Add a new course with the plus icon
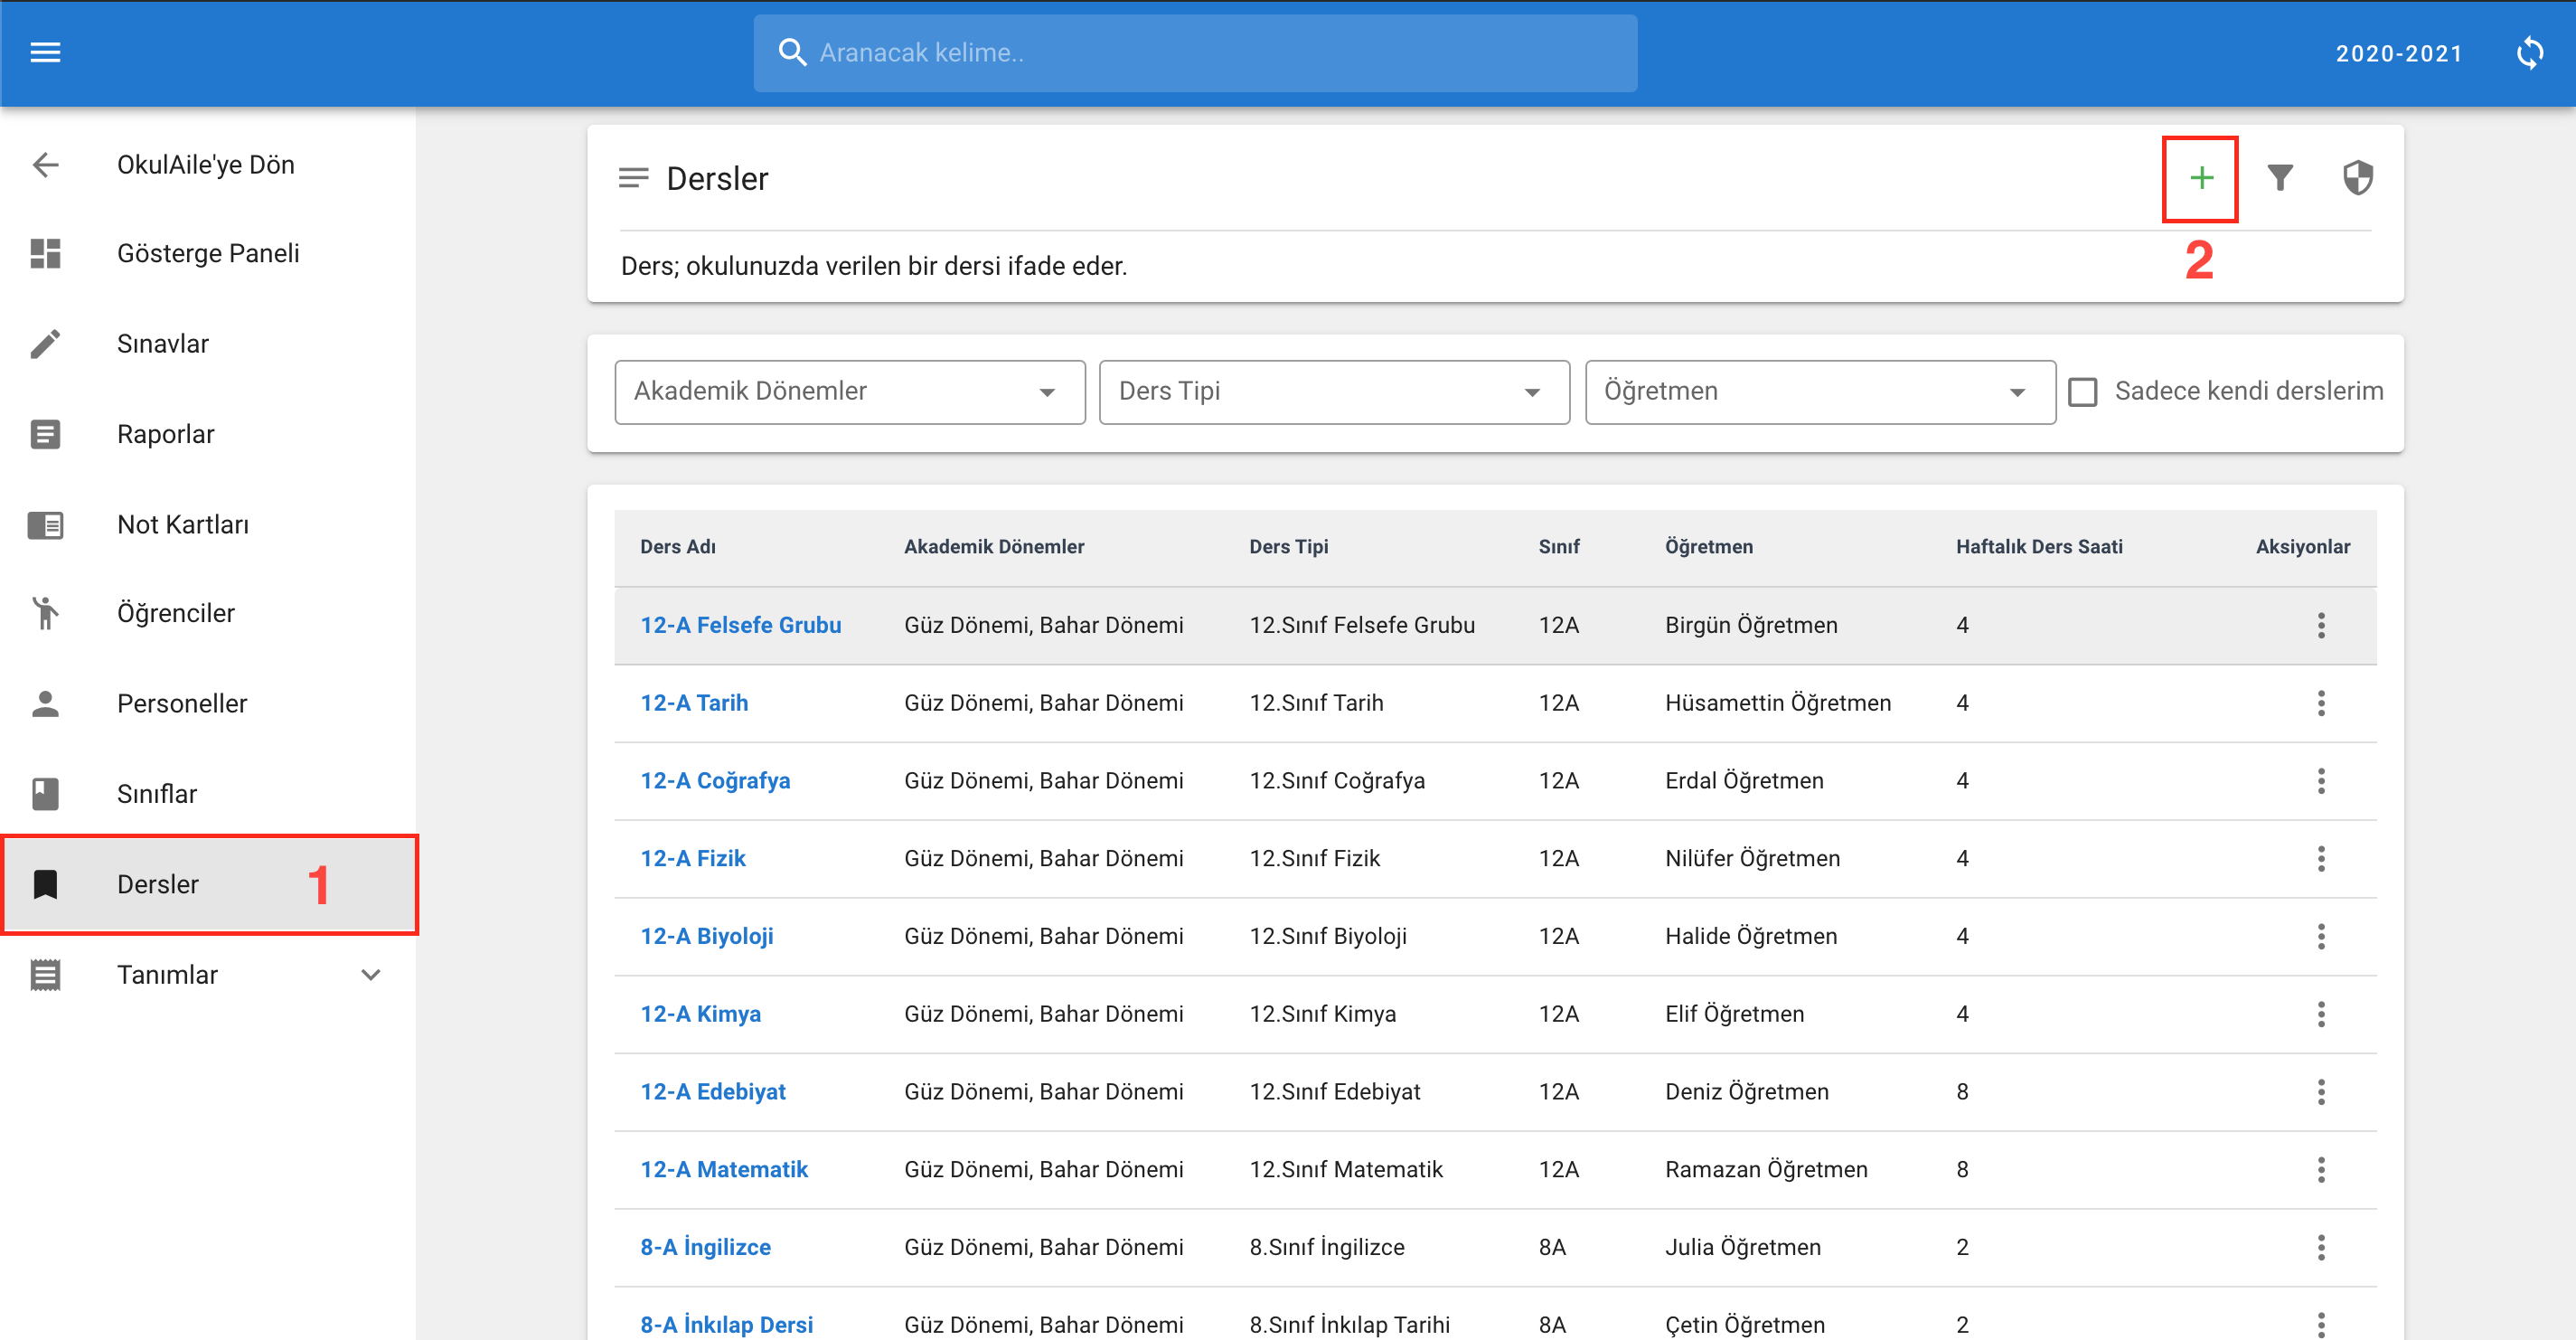Image resolution: width=2576 pixels, height=1340 pixels. [x=2200, y=178]
